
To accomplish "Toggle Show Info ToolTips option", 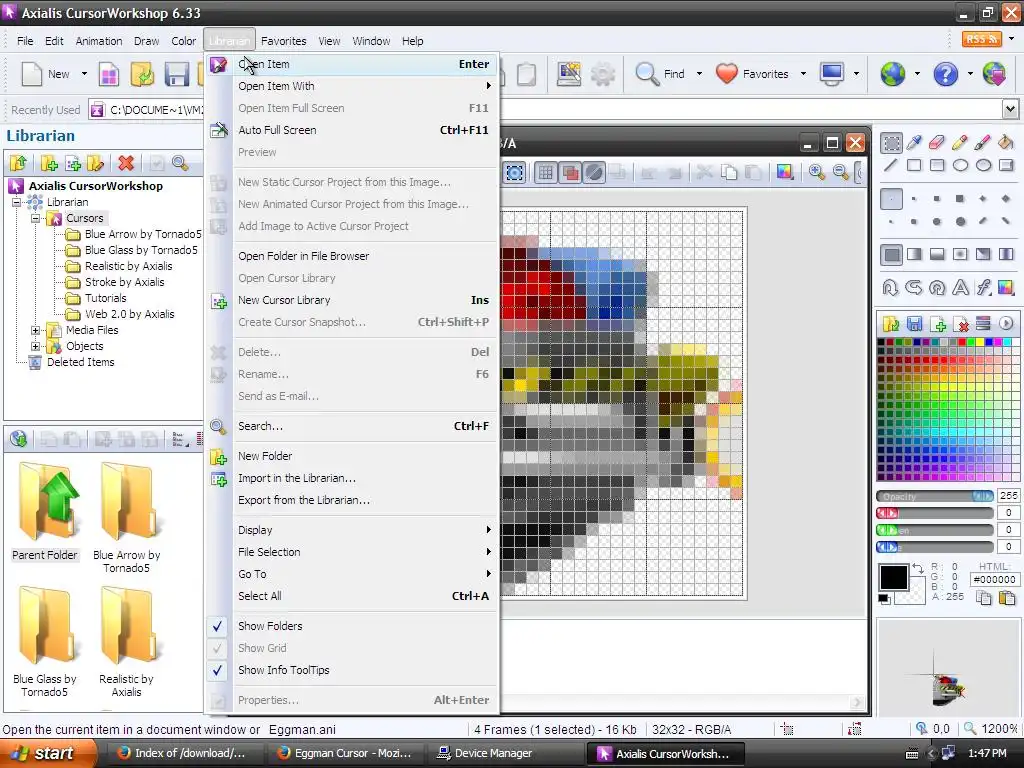I will click(352, 670).
